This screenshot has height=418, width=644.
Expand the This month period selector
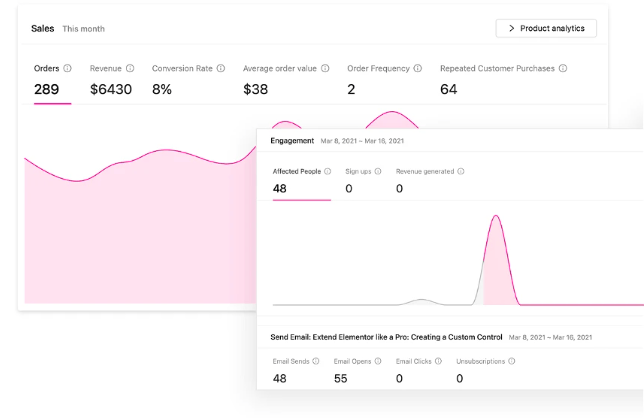(x=83, y=29)
